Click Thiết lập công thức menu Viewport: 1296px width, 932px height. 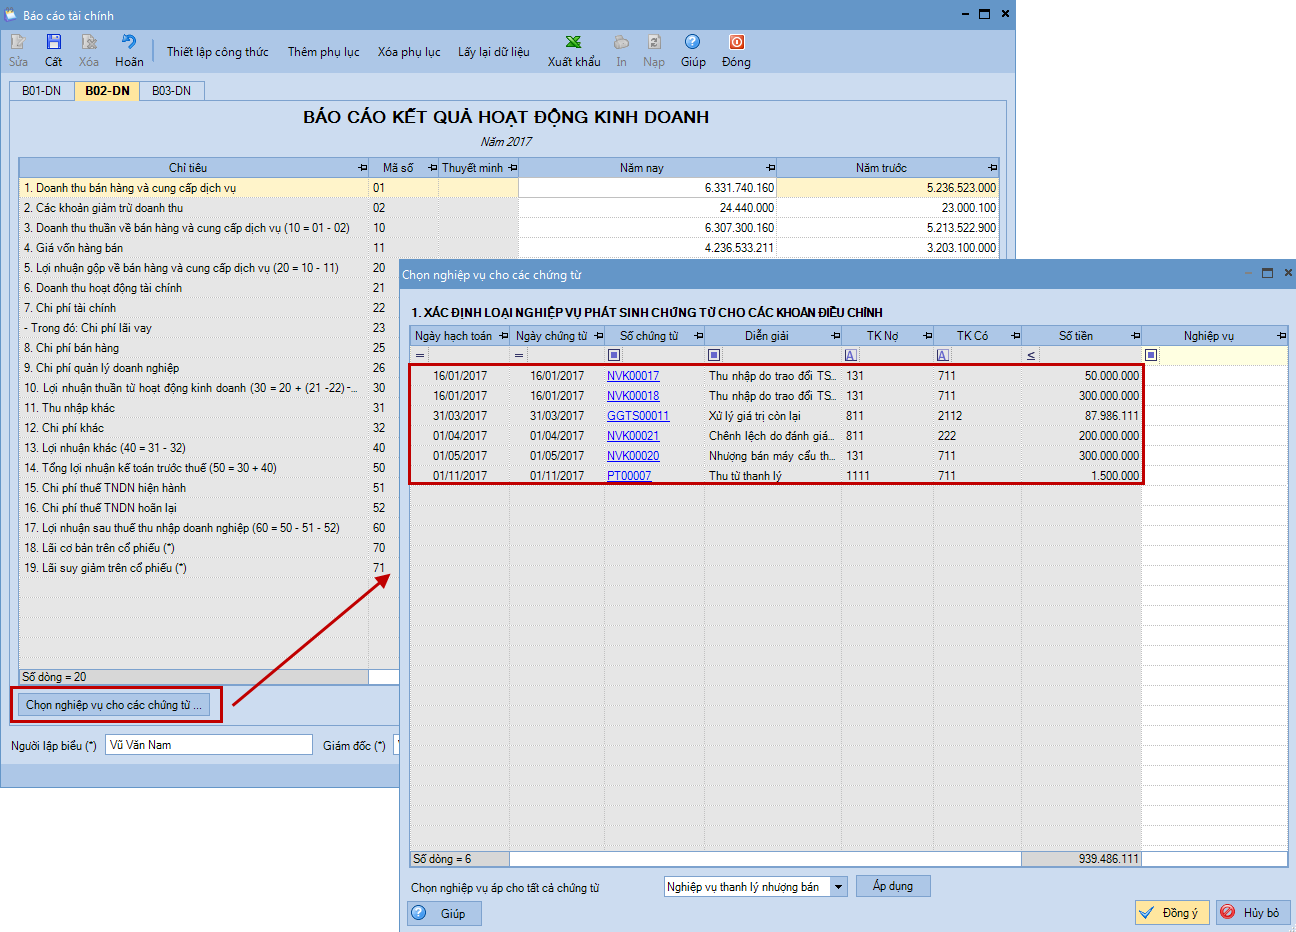(217, 52)
